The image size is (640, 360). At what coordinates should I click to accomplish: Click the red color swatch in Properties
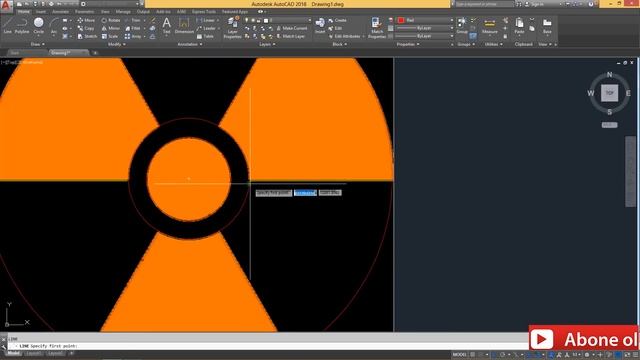tap(401, 20)
